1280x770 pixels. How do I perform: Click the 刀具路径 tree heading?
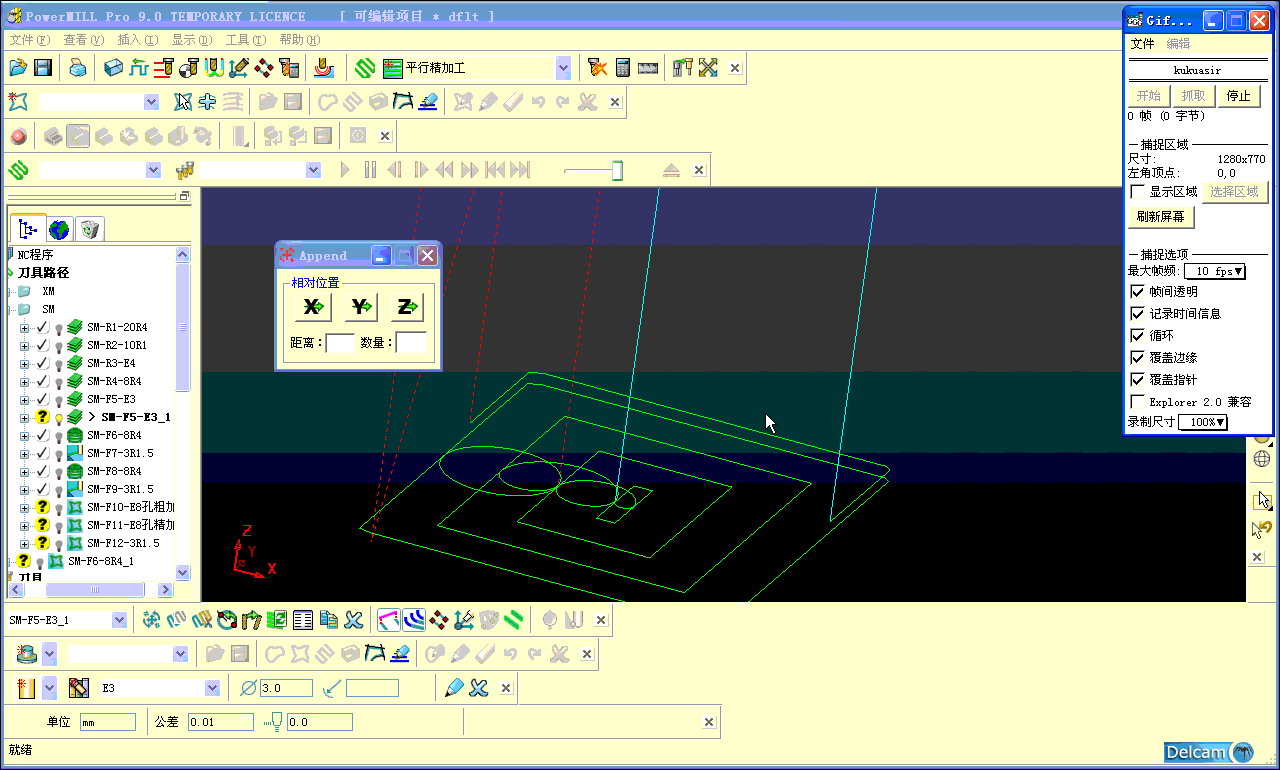point(43,273)
